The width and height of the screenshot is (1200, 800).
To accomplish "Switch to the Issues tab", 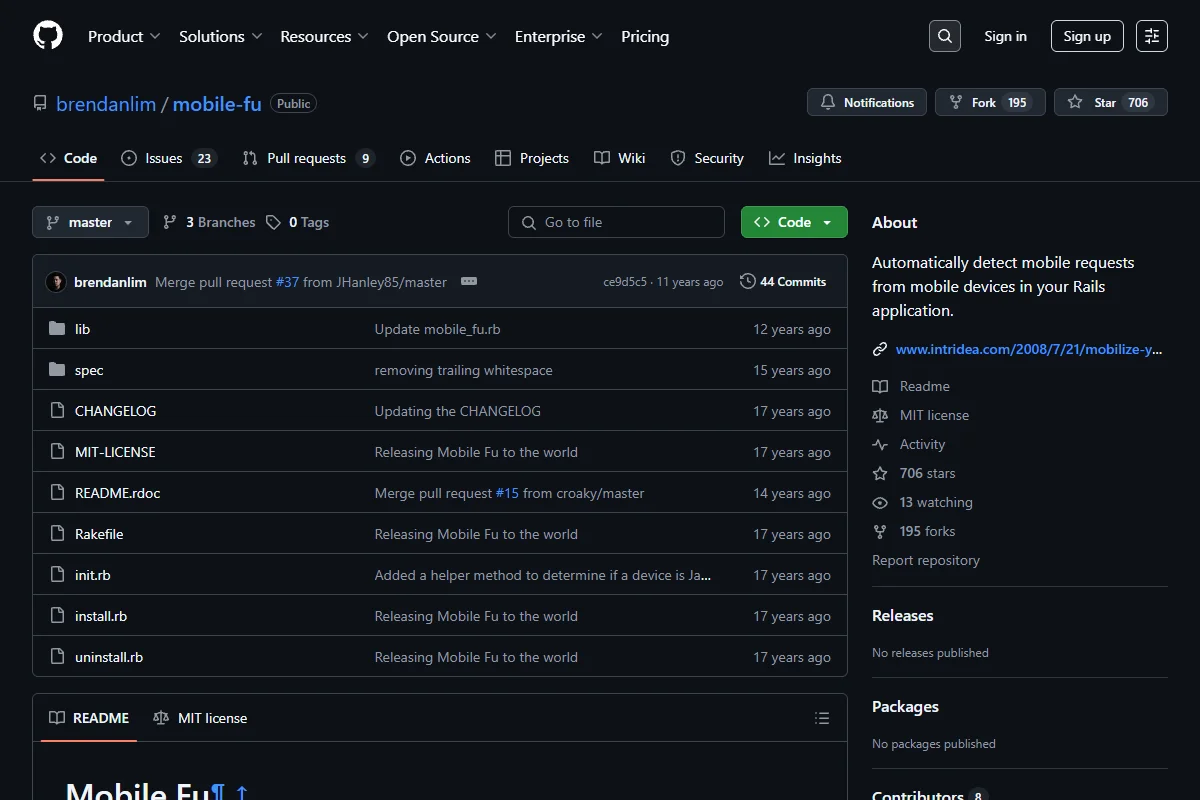I will coord(168,158).
